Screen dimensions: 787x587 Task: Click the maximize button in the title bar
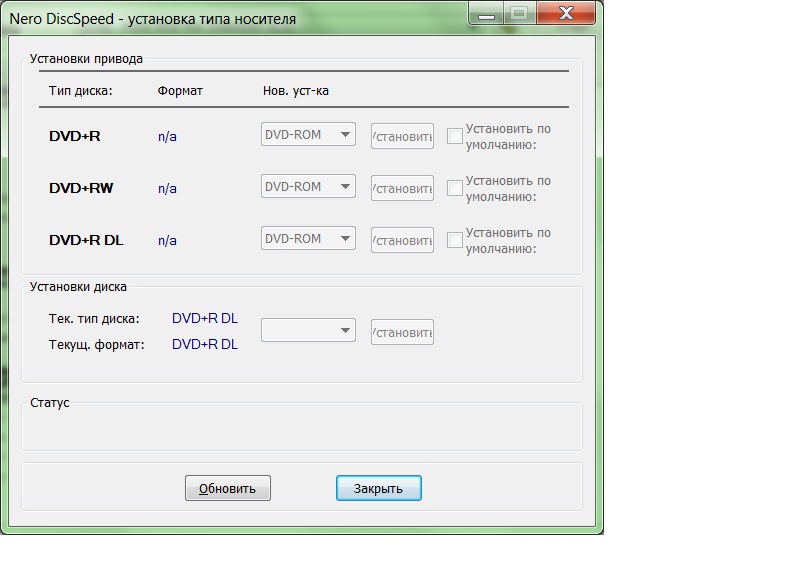[518, 14]
